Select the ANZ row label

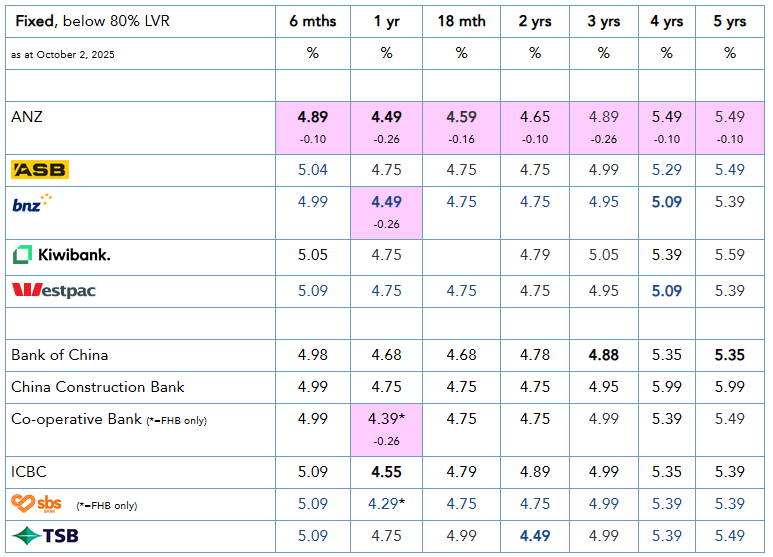[x=27, y=117]
